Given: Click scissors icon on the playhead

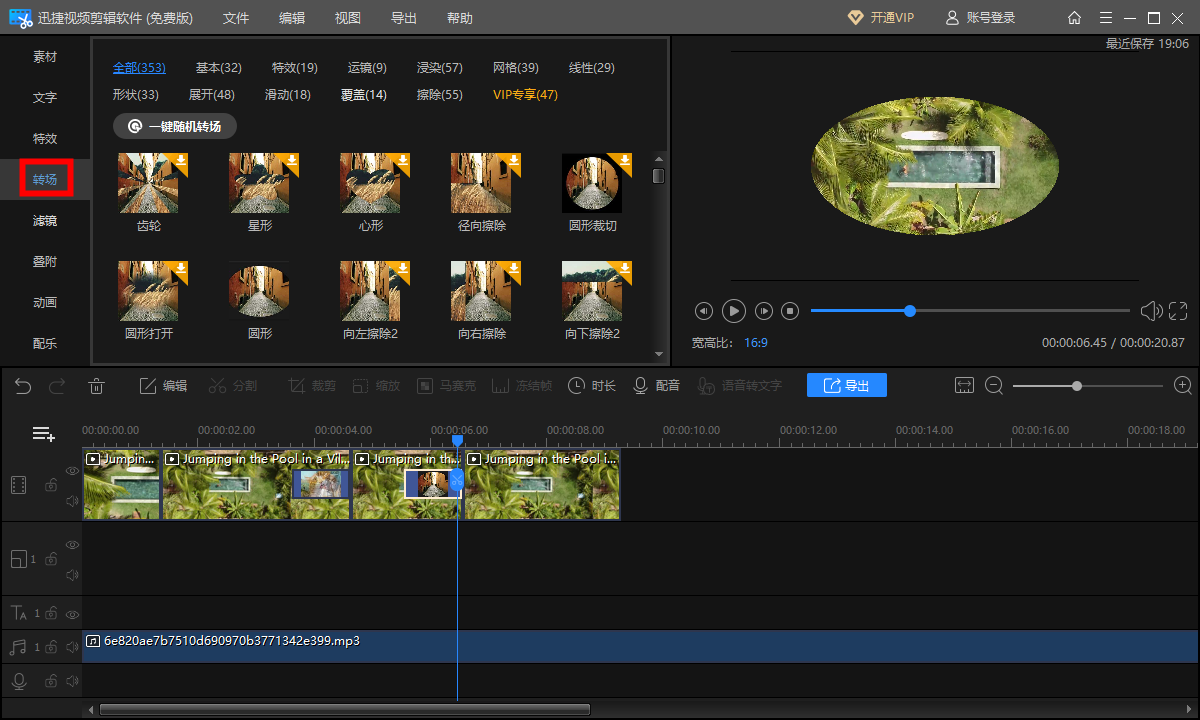Looking at the screenshot, I should 457,481.
